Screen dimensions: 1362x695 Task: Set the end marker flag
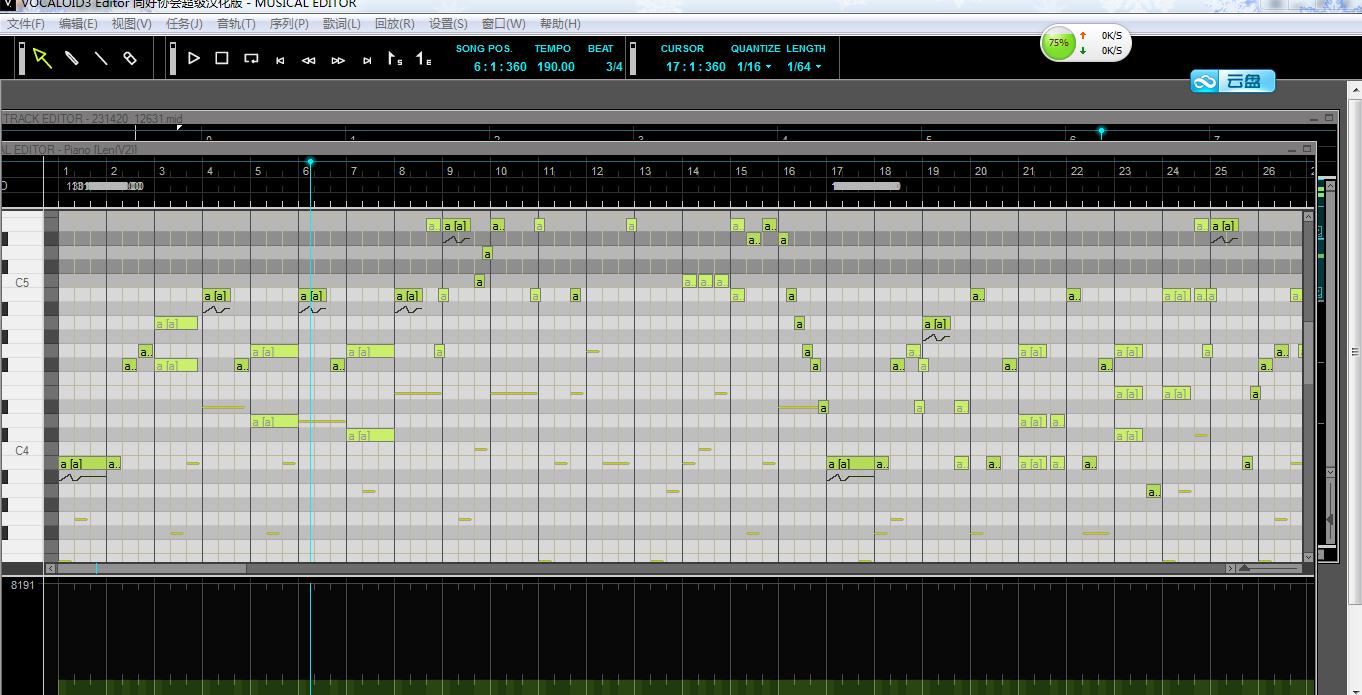click(x=424, y=58)
